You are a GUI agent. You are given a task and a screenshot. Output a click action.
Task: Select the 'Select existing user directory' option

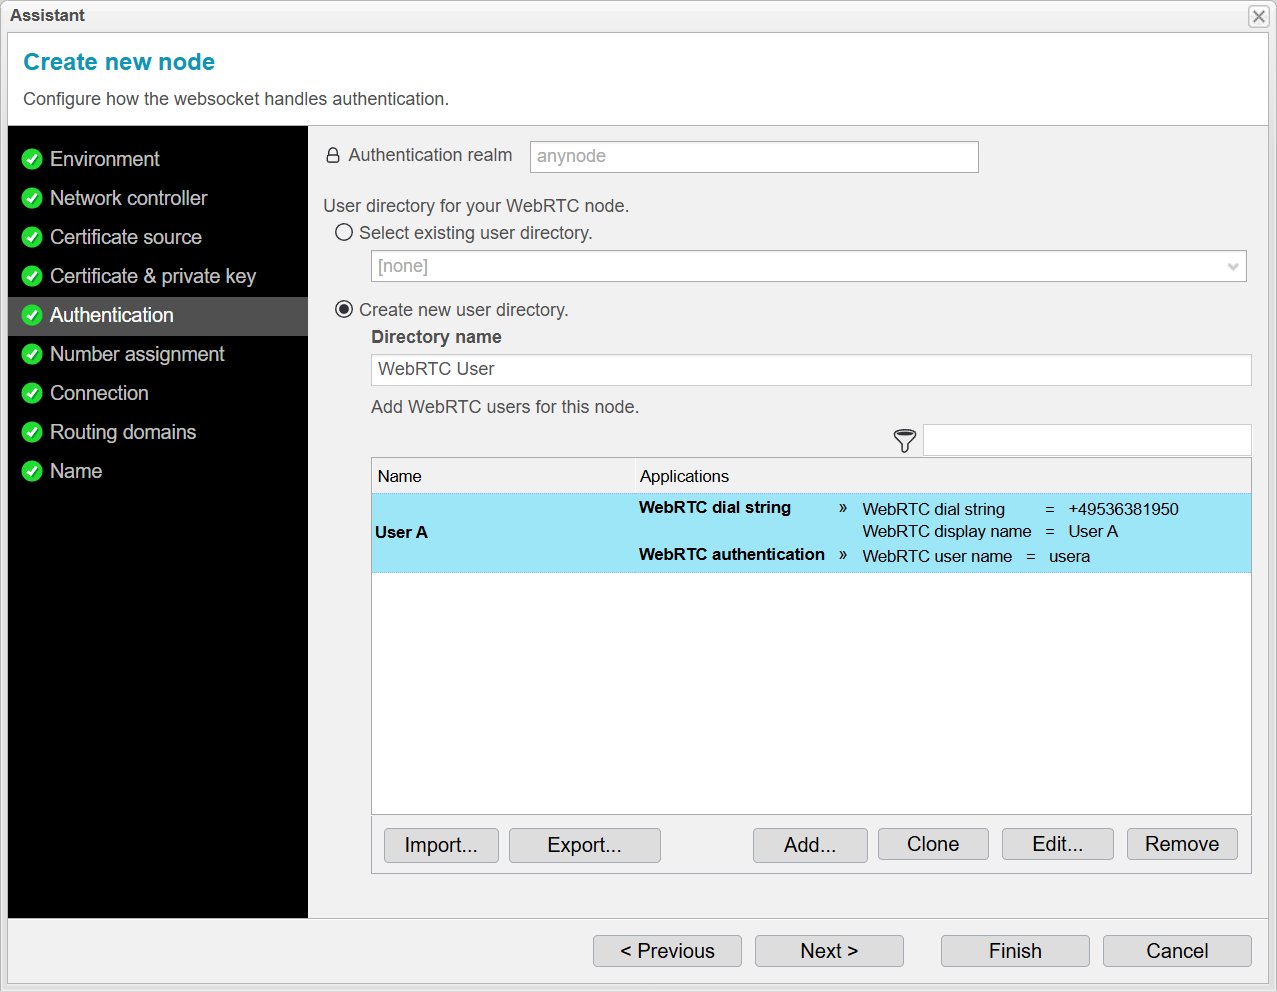point(343,231)
